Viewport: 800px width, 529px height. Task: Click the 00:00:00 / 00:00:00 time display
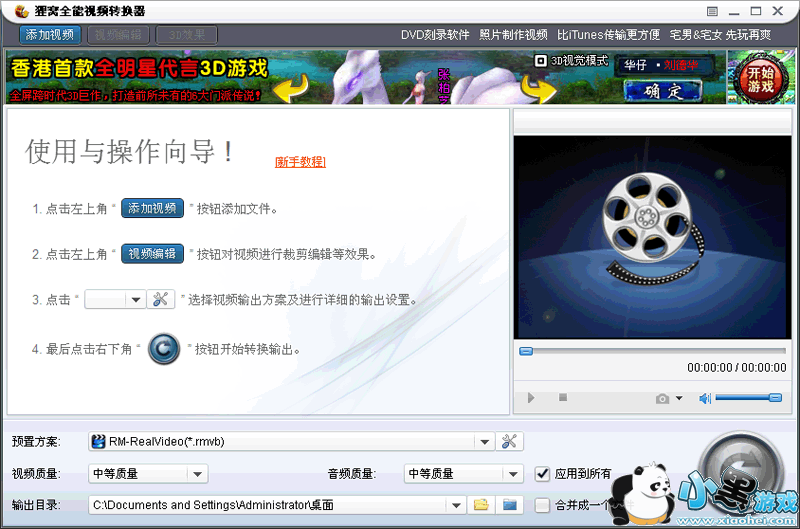tap(737, 367)
